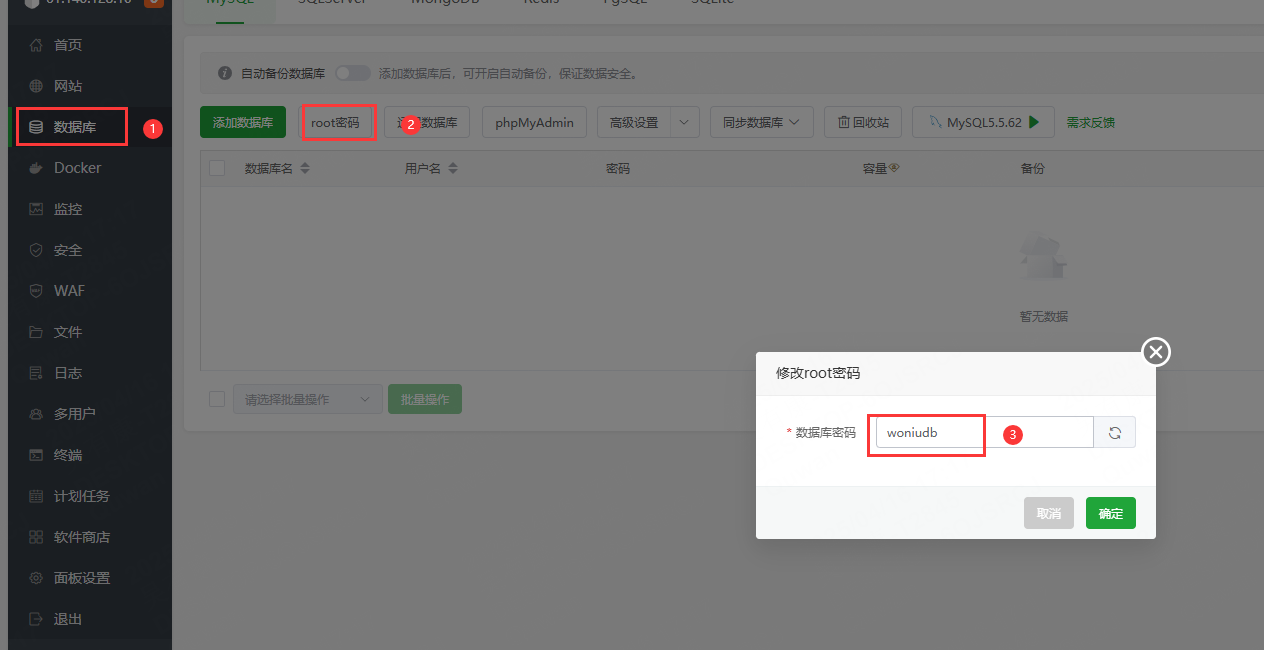Check the batch operation checkbox near 批量操作
Image resolution: width=1264 pixels, height=650 pixels.
coord(217,398)
